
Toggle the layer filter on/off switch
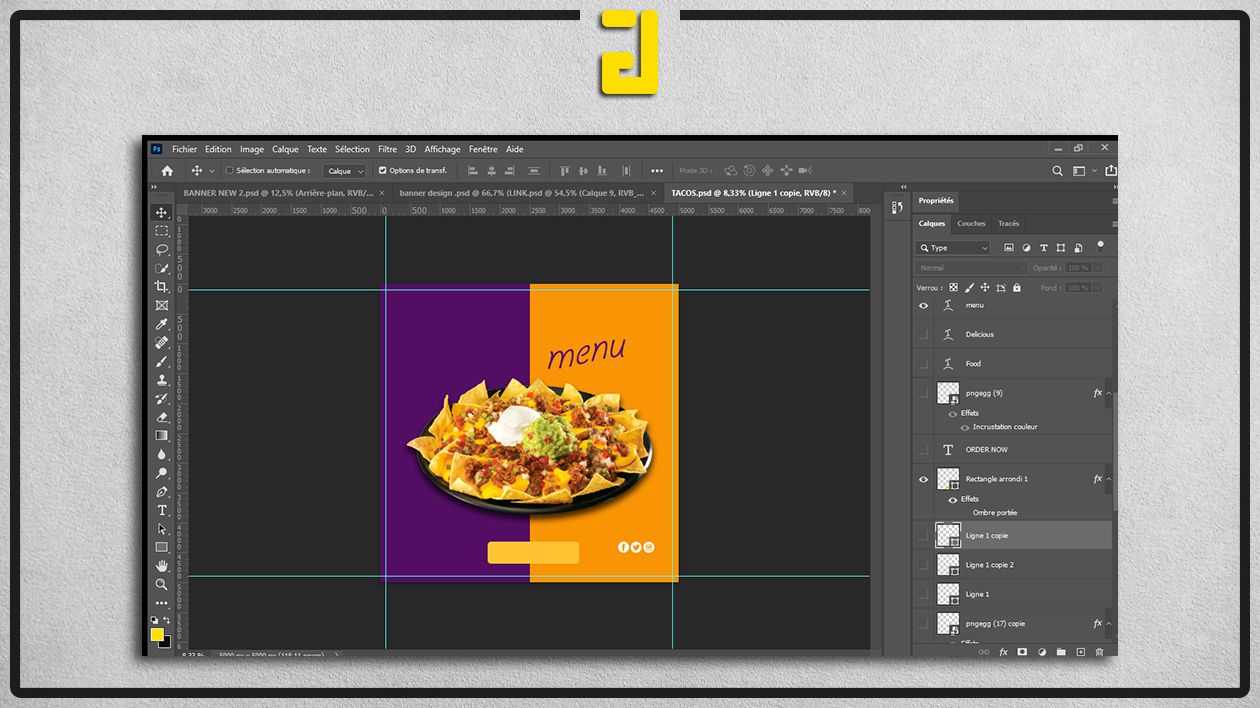pyautogui.click(x=1100, y=245)
